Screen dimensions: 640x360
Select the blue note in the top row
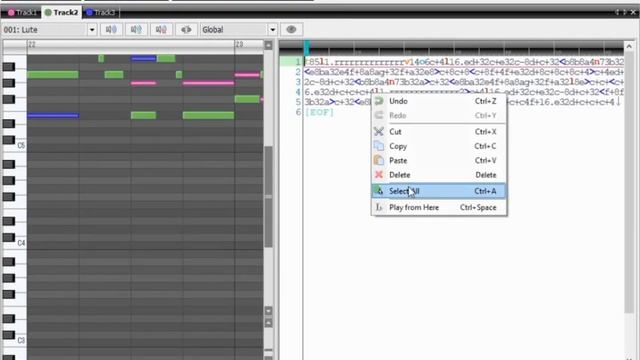point(143,58)
